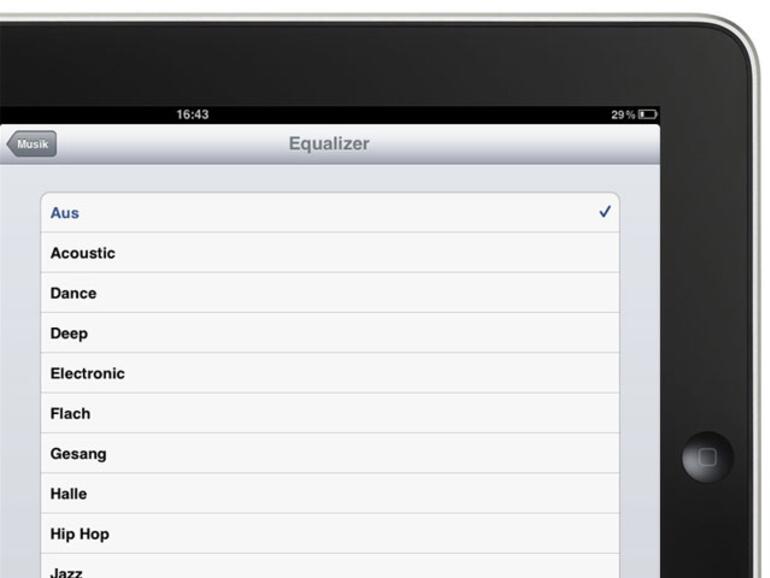Screen dimensions: 770x578
Task: Go back using the Musik button
Action: pyautogui.click(x=31, y=144)
